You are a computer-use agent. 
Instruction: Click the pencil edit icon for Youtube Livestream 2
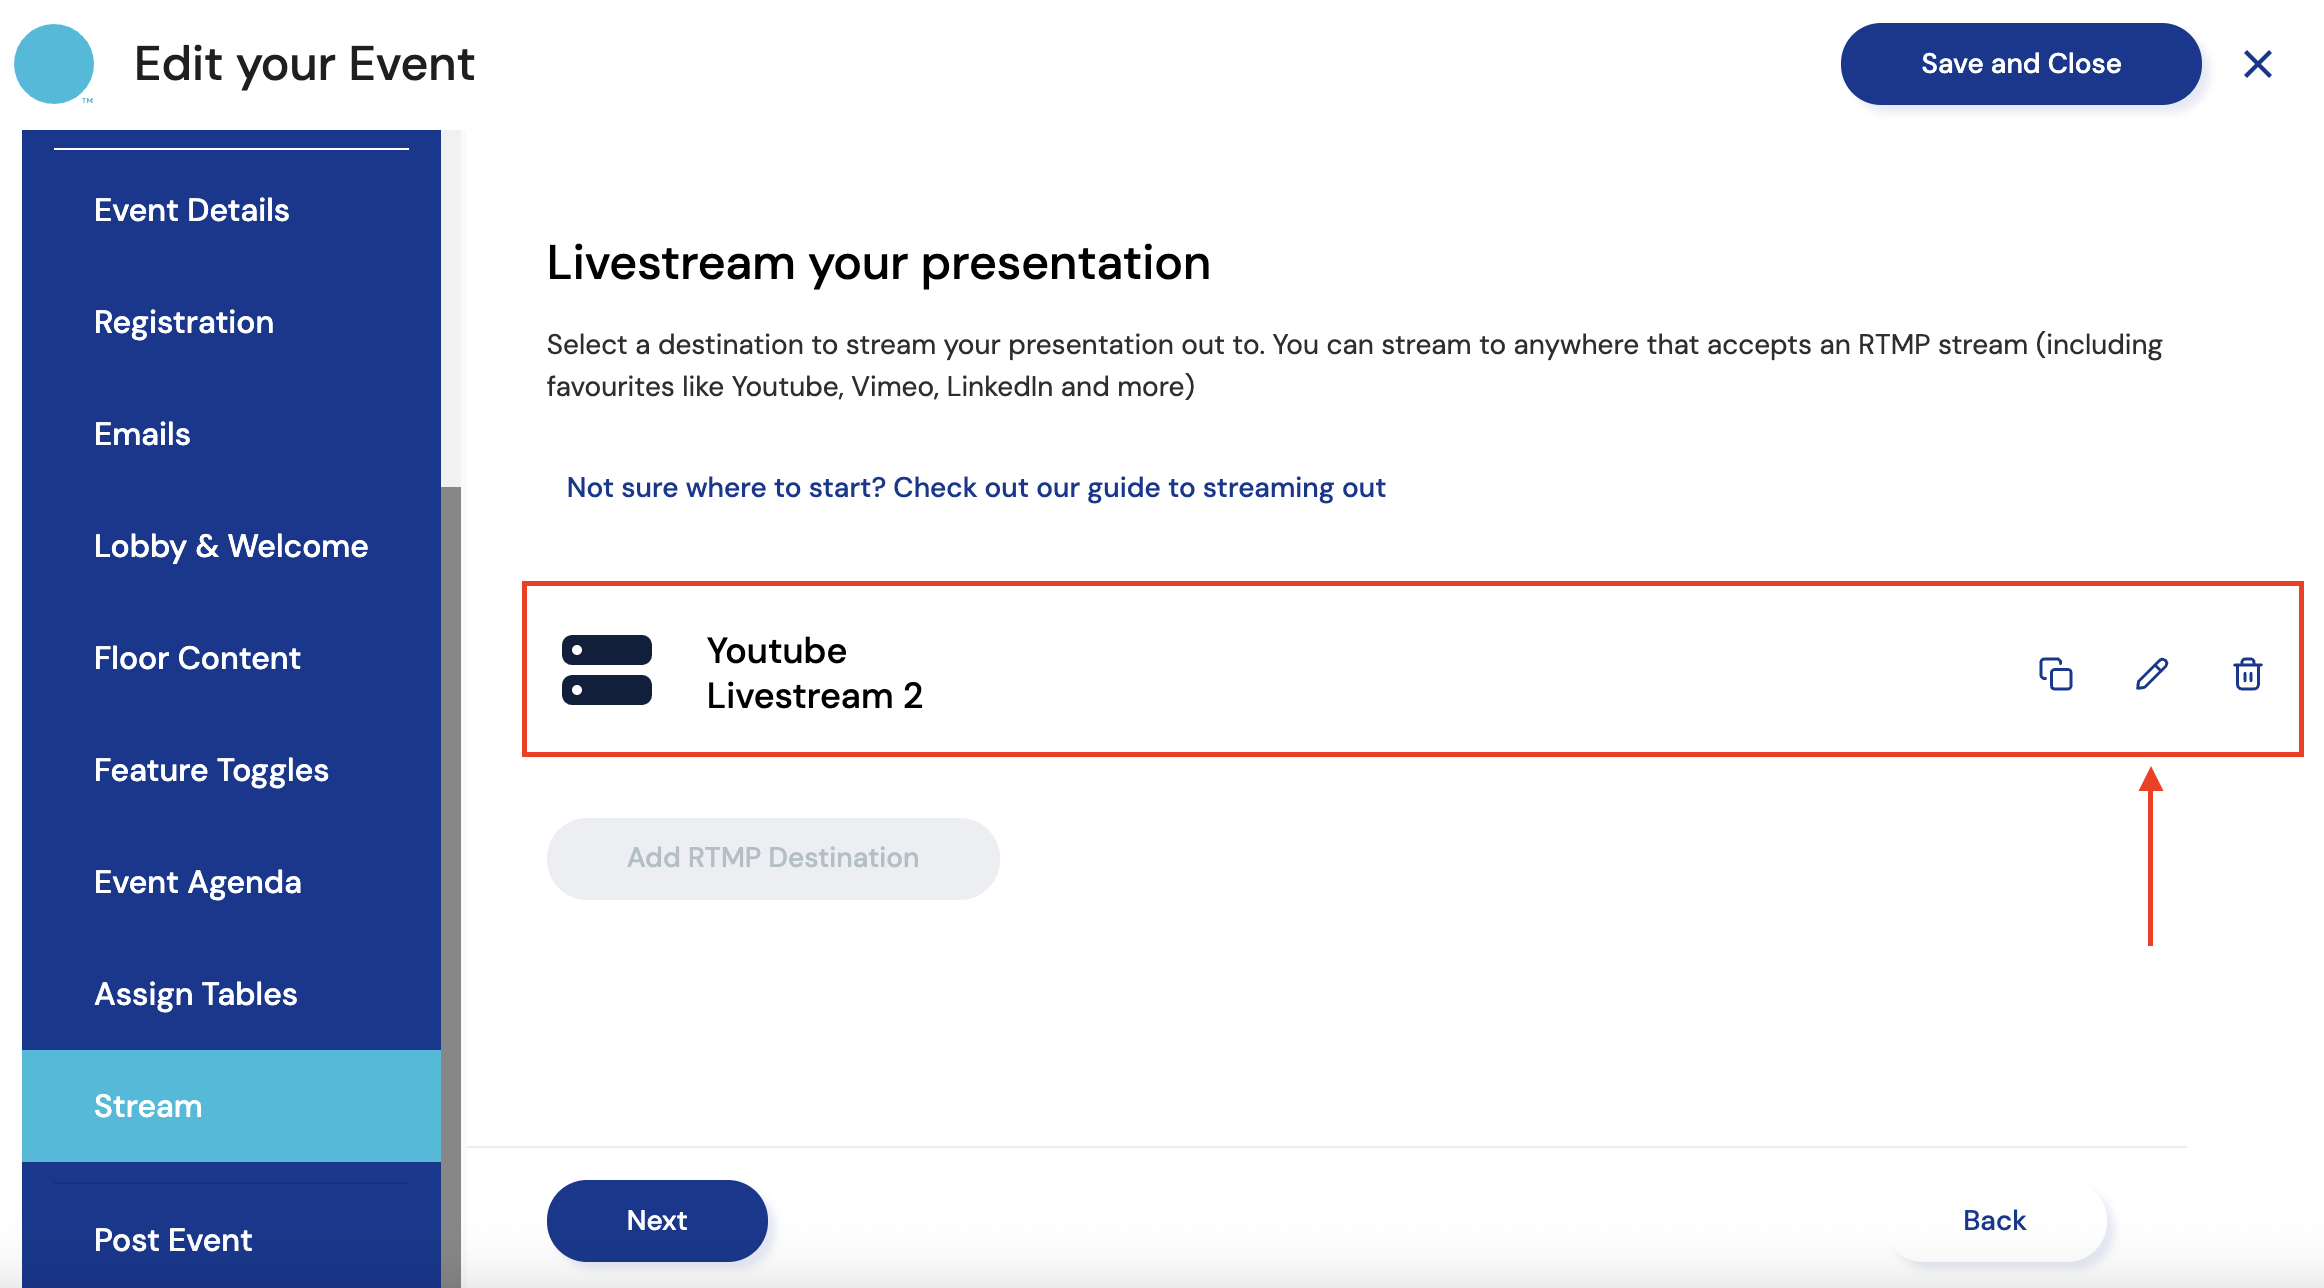tap(2151, 674)
